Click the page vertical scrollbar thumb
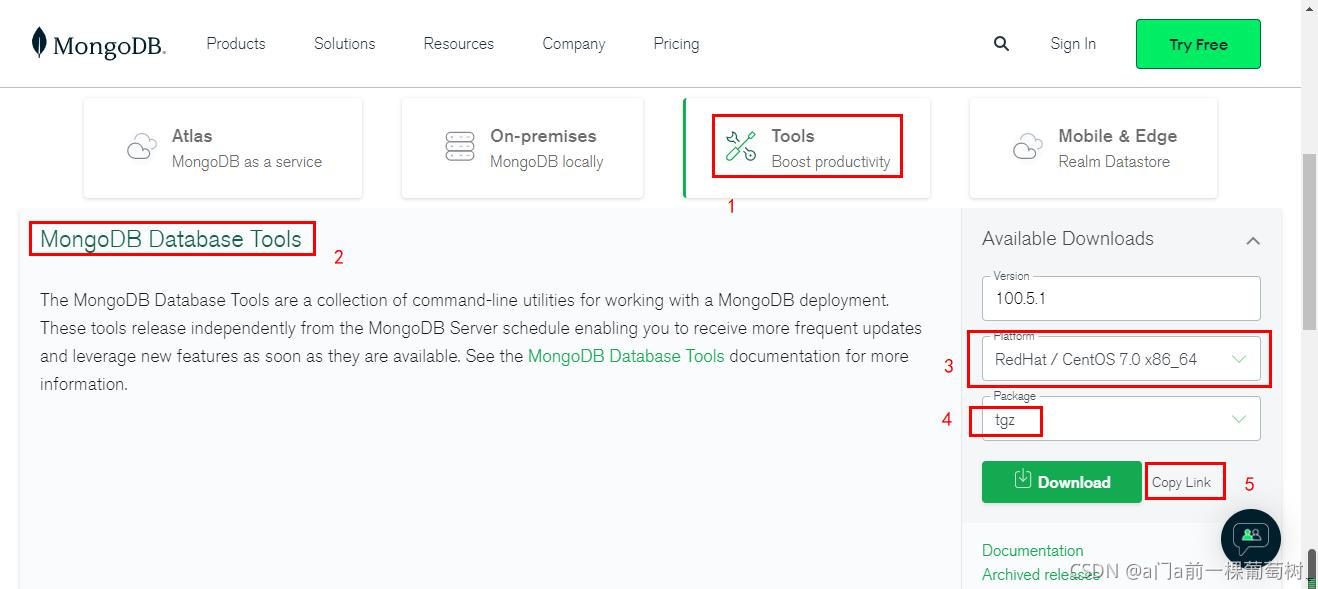 (x=1309, y=243)
